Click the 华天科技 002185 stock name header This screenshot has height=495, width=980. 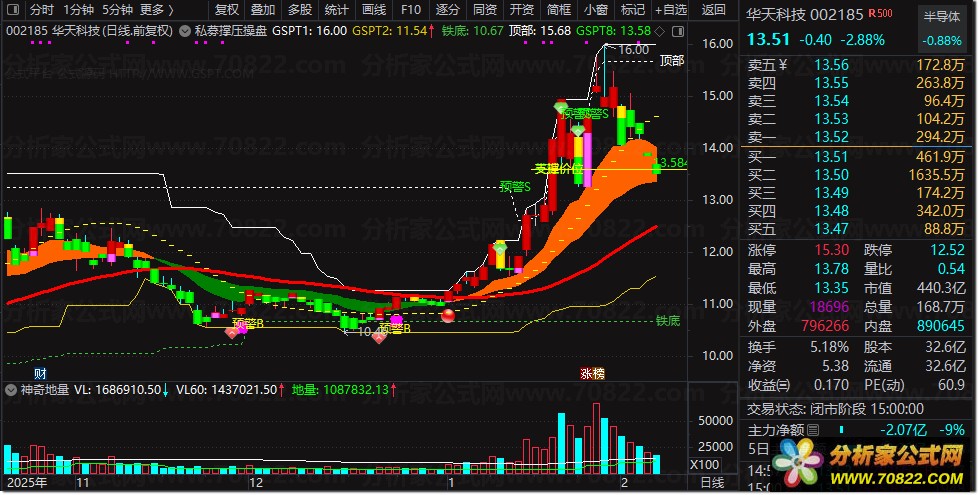pyautogui.click(x=805, y=14)
